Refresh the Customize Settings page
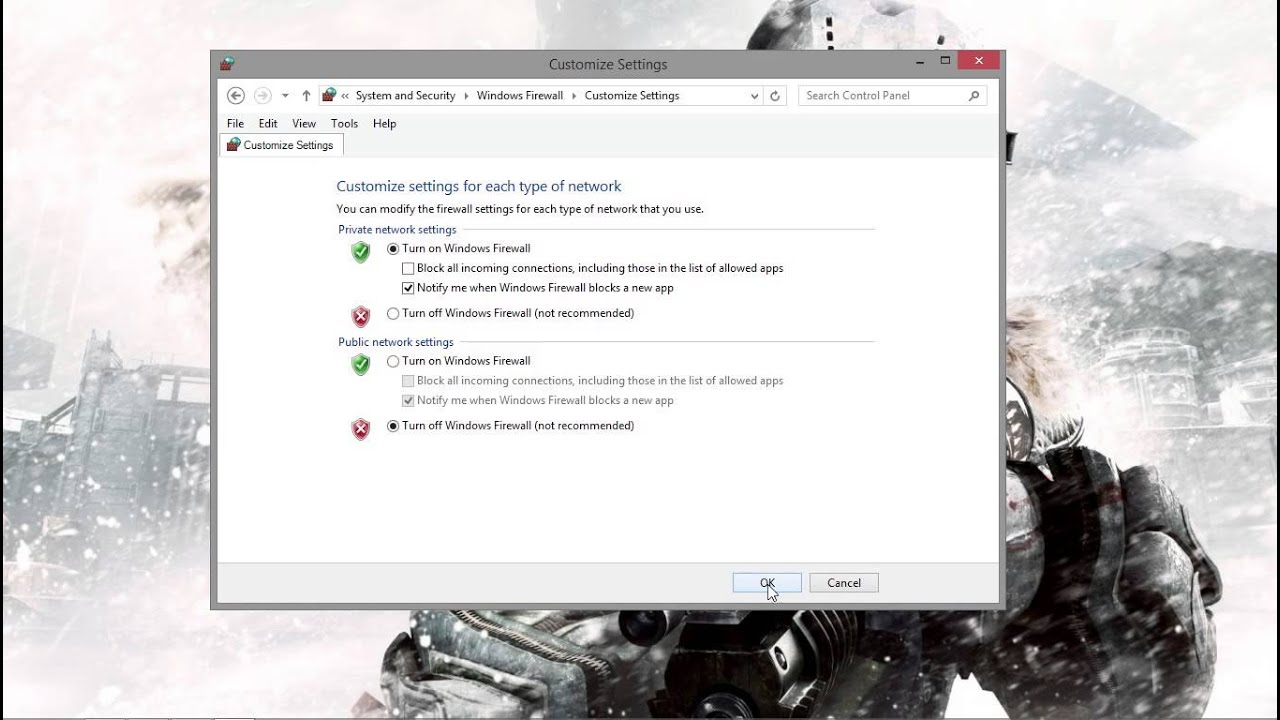Viewport: 1280px width, 720px height. coord(774,96)
